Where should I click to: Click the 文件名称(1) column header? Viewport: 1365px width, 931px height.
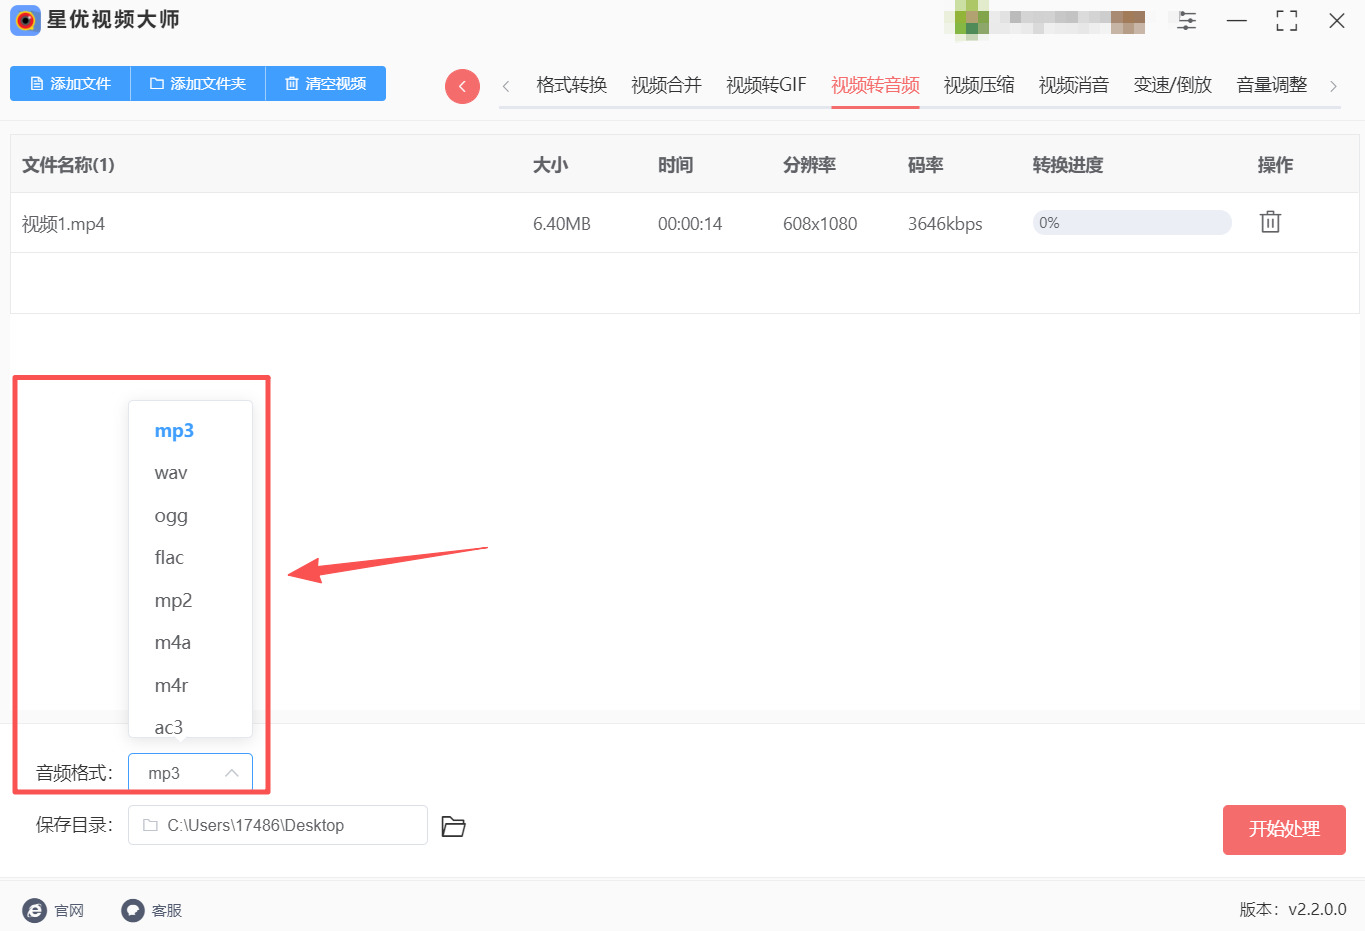click(x=68, y=165)
